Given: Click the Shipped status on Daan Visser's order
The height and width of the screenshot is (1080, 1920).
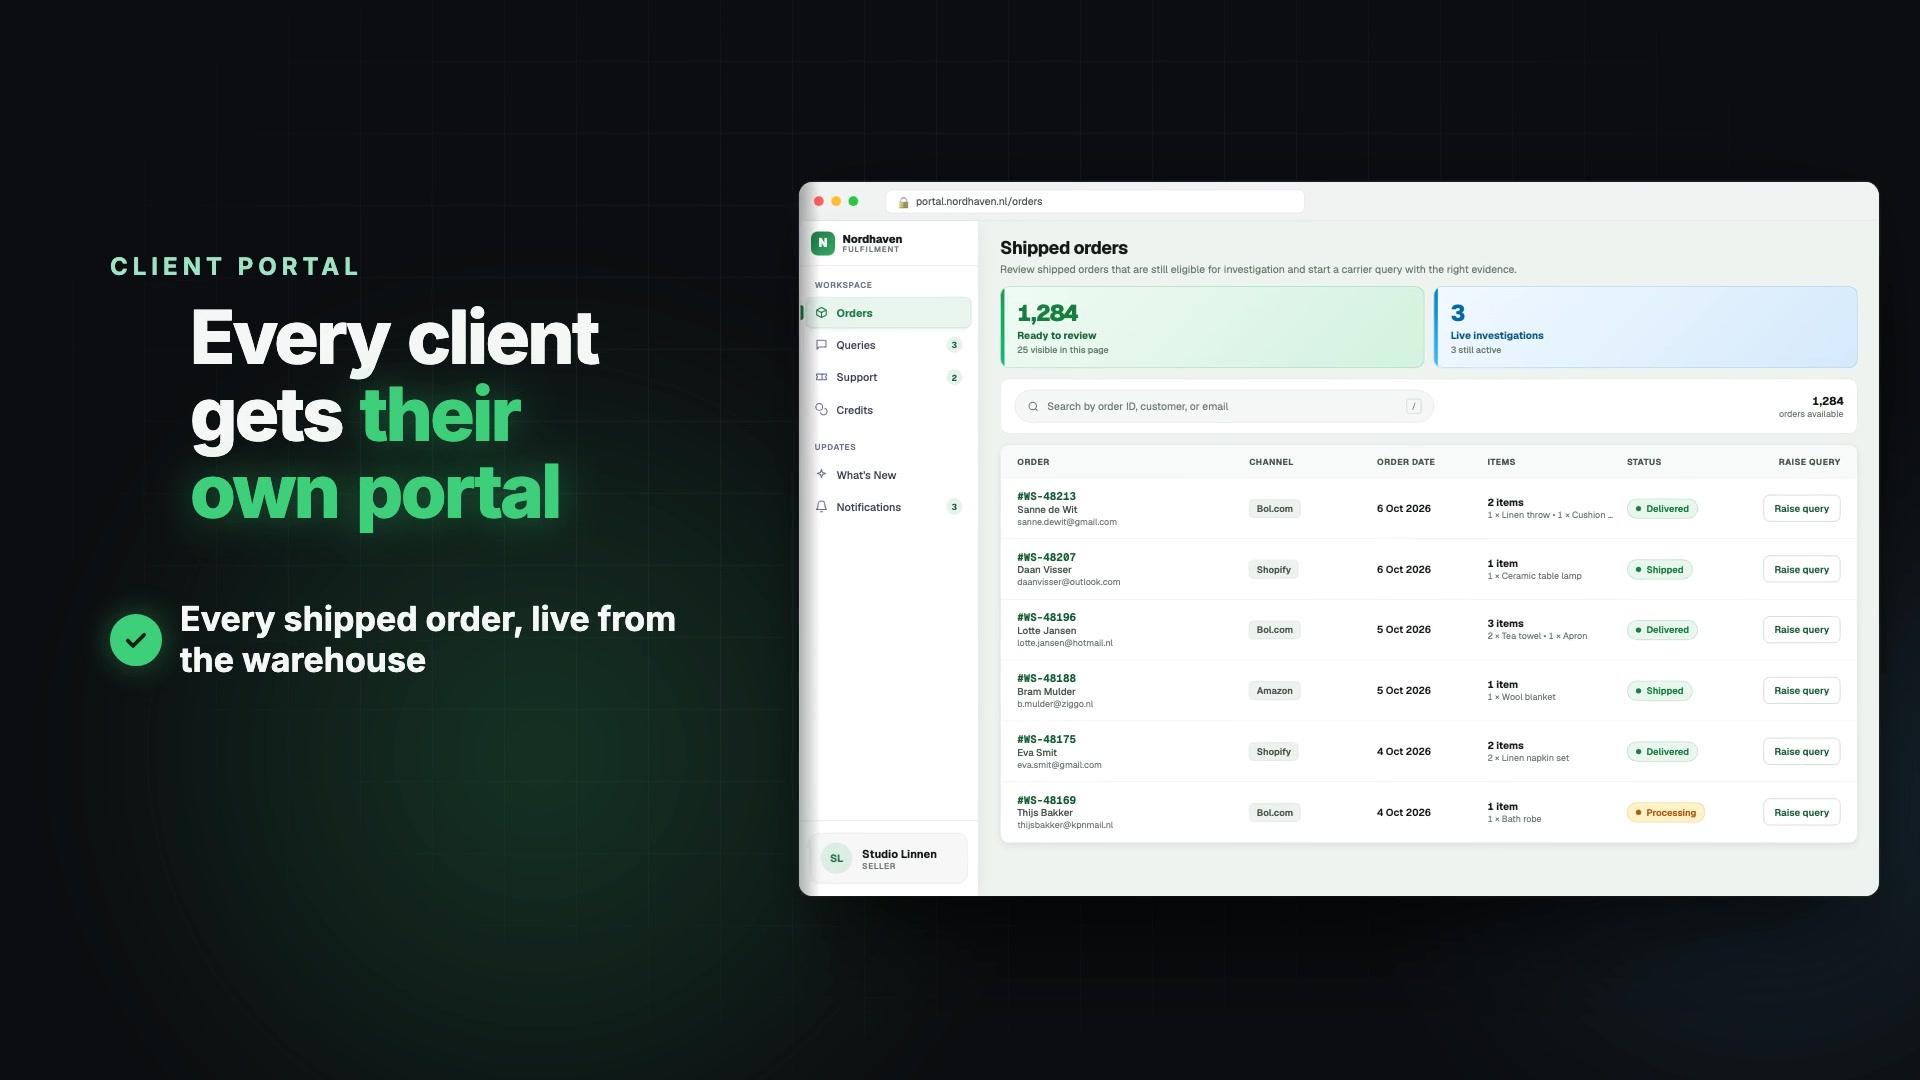Looking at the screenshot, I should coord(1659,570).
